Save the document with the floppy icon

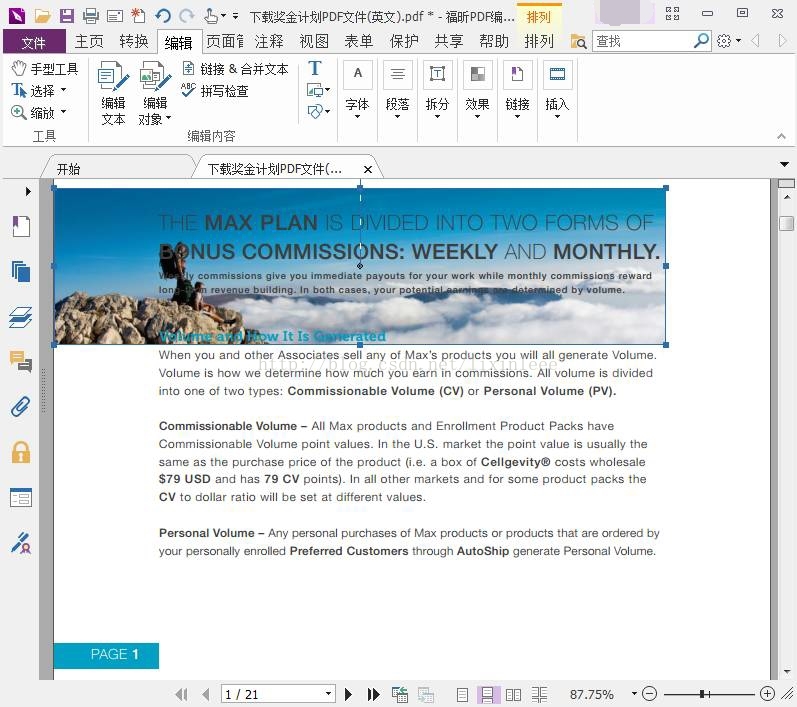[x=67, y=16]
